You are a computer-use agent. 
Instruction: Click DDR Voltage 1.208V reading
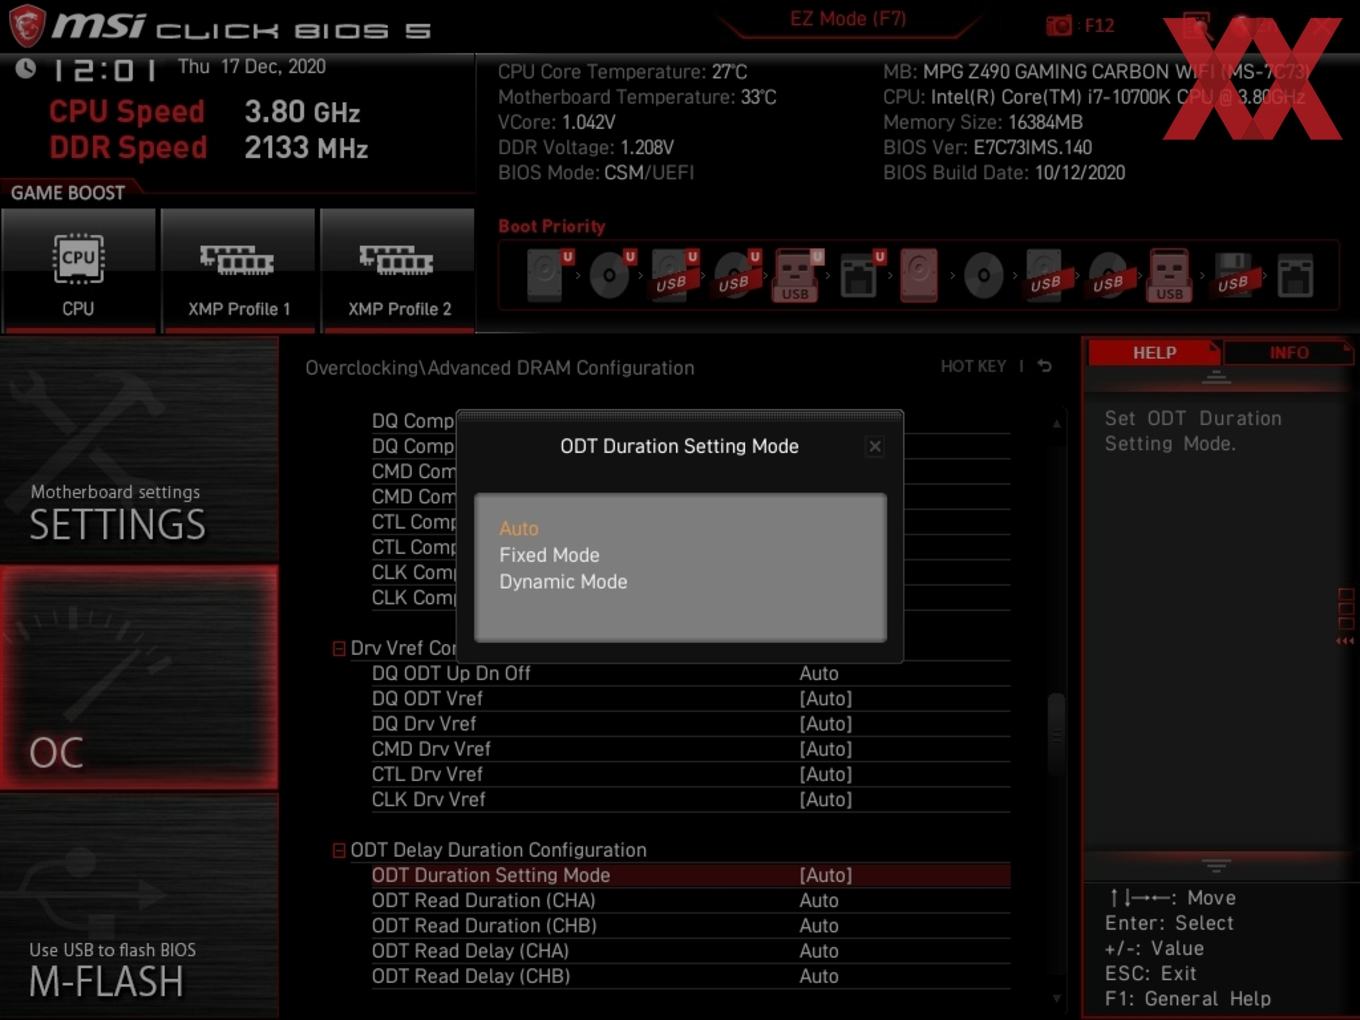(586, 147)
